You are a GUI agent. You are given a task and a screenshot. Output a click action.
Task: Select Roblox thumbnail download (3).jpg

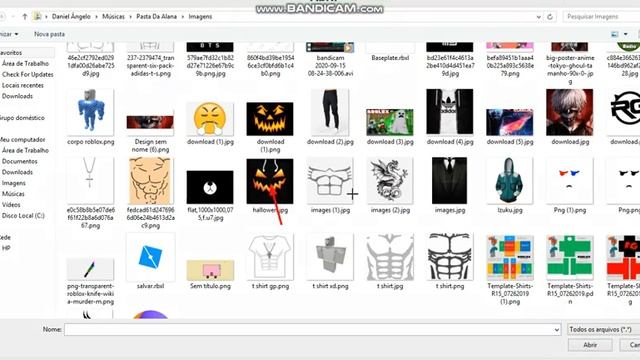point(390,127)
